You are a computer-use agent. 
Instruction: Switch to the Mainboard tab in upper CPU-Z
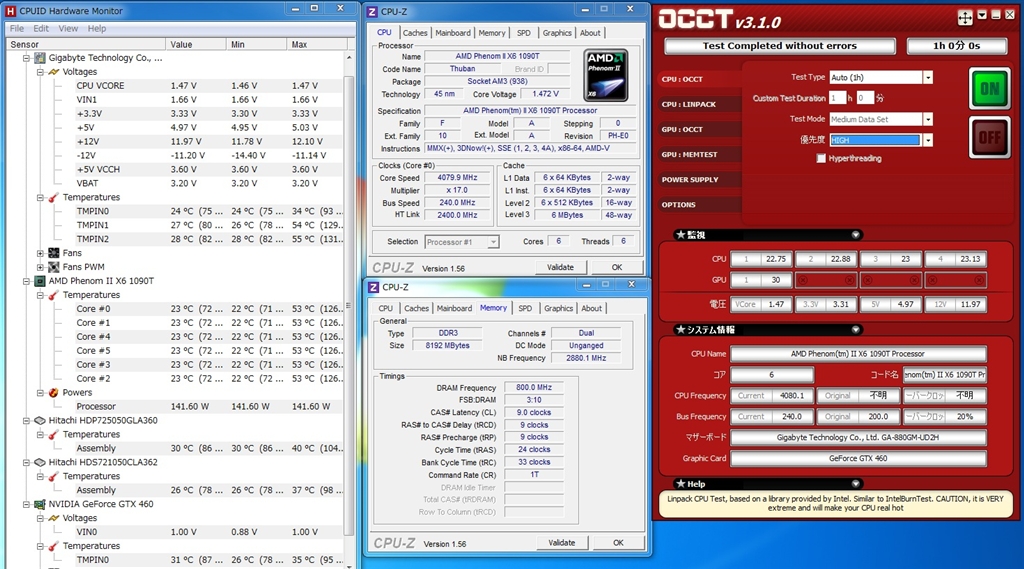452,33
